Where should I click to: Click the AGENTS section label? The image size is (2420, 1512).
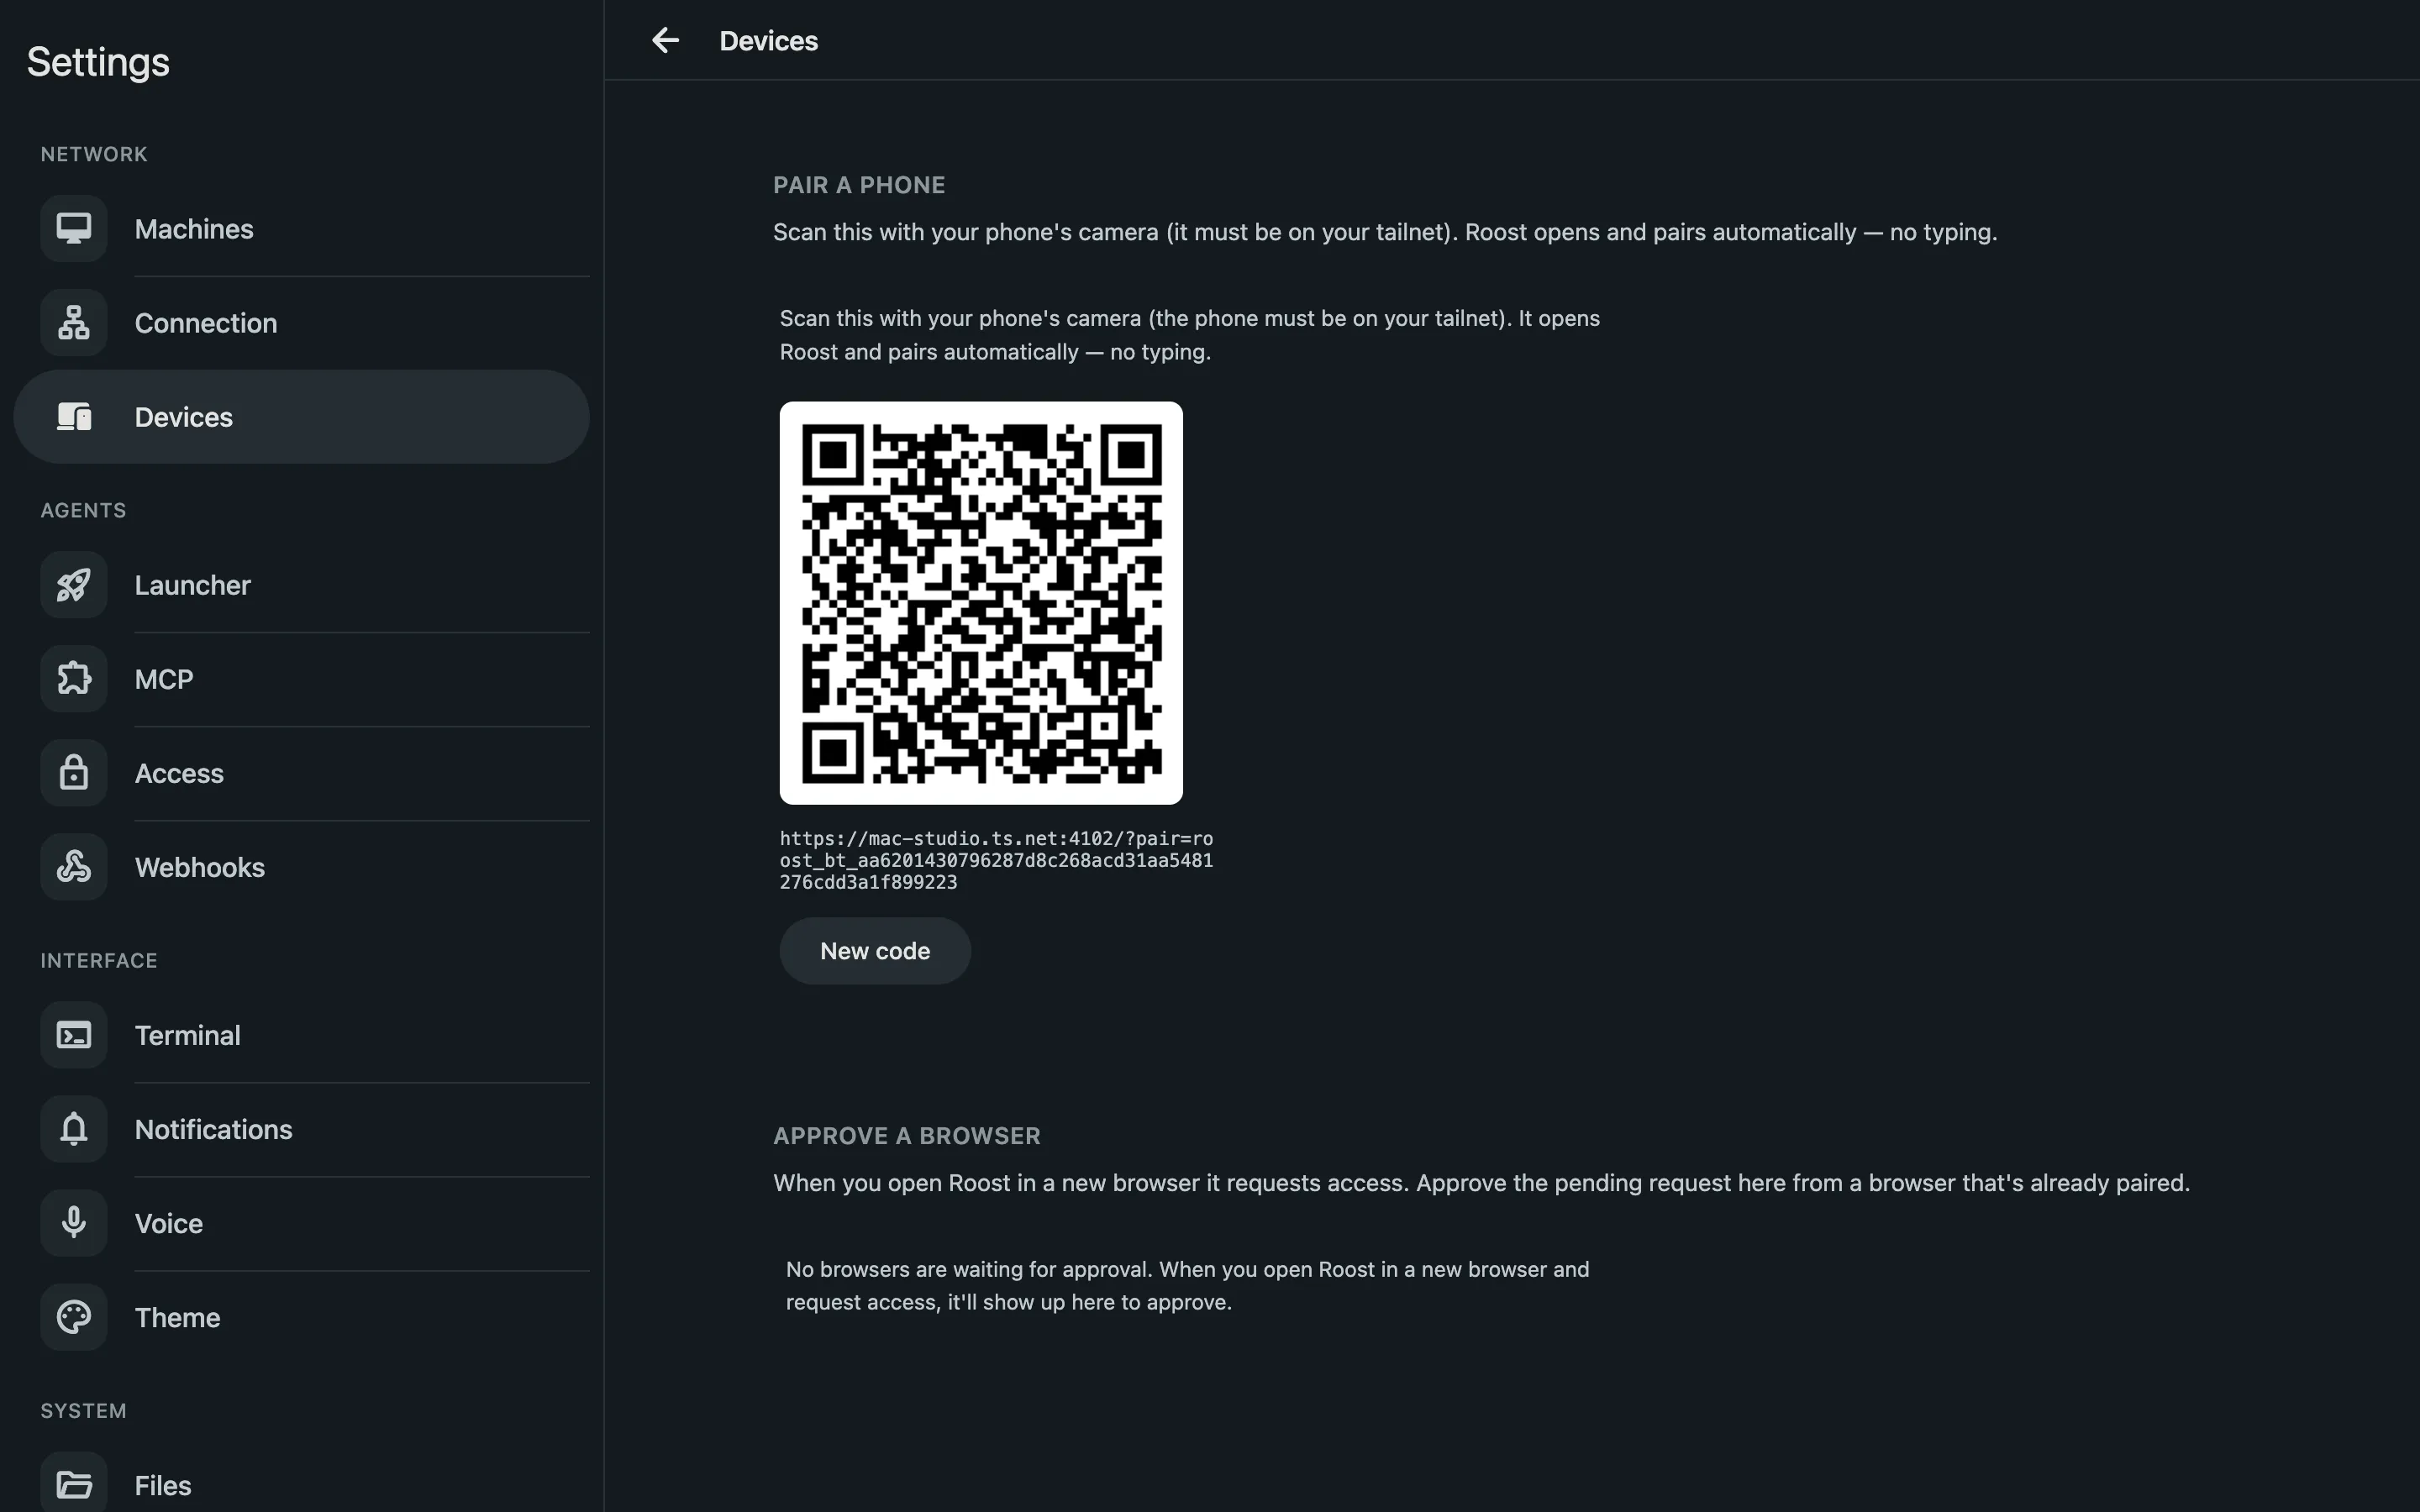pos(83,510)
